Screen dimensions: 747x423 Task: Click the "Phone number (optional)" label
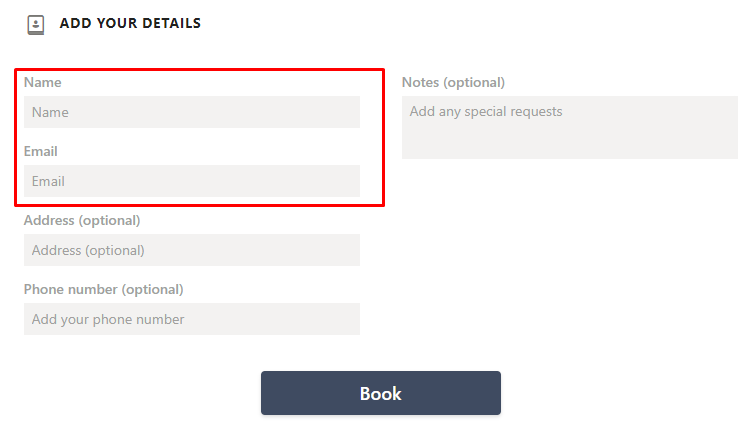pyautogui.click(x=104, y=289)
